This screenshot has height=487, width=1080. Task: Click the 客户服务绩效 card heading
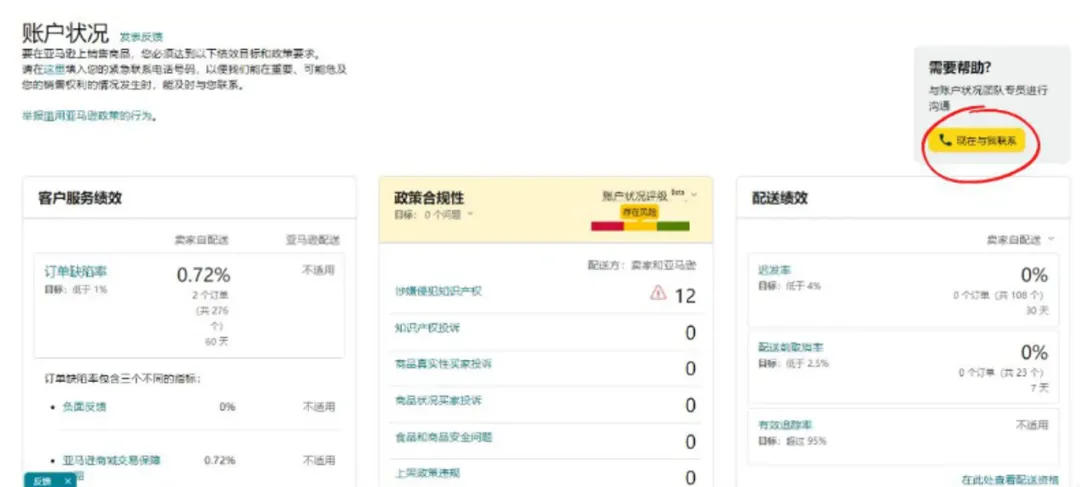pyautogui.click(x=80, y=198)
